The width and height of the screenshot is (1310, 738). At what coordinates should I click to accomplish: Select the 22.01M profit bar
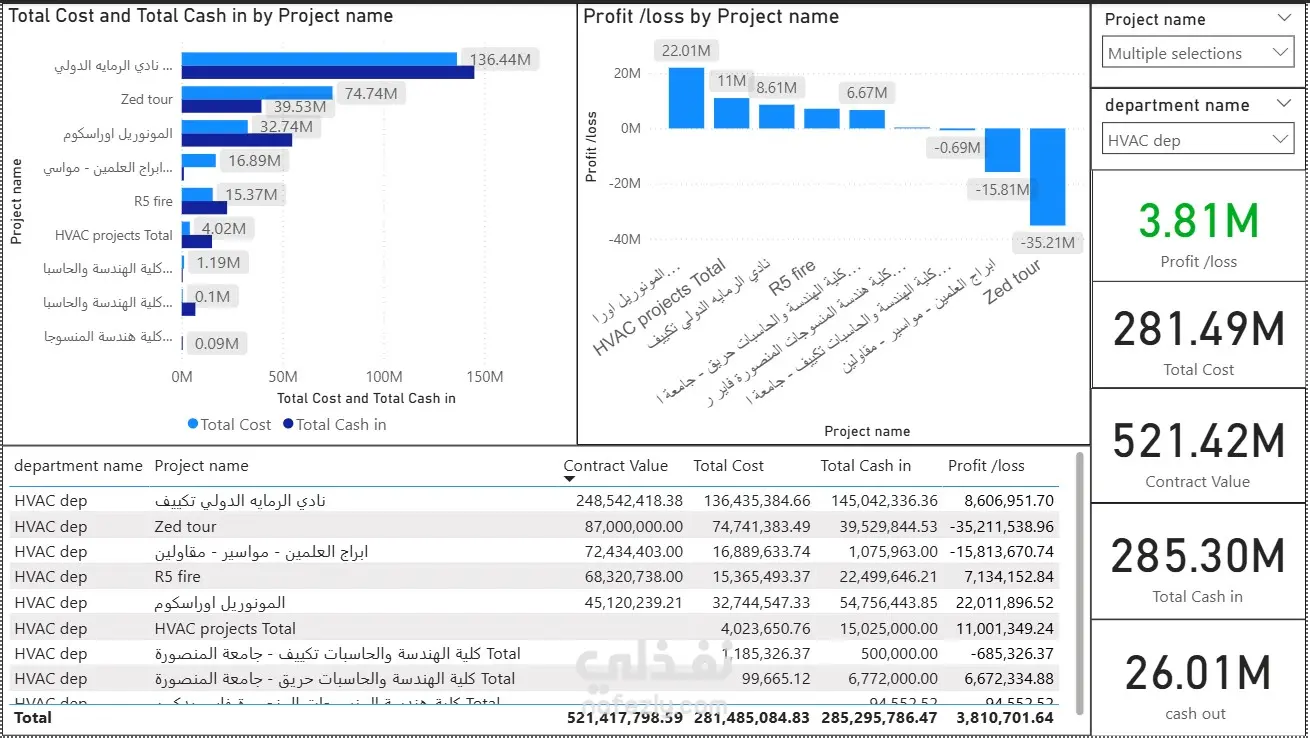pos(686,98)
